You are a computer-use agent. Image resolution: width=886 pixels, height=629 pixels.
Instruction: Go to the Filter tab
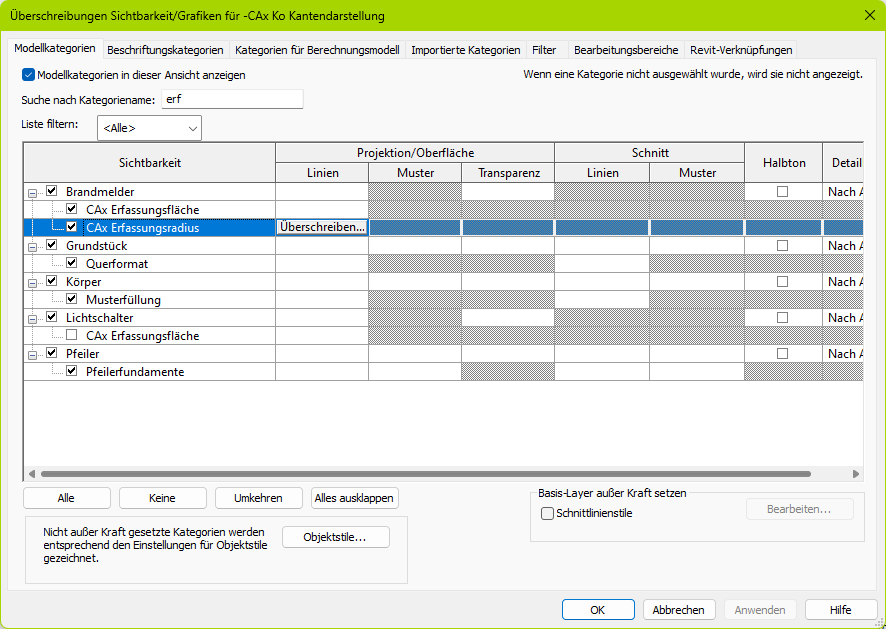pos(544,50)
